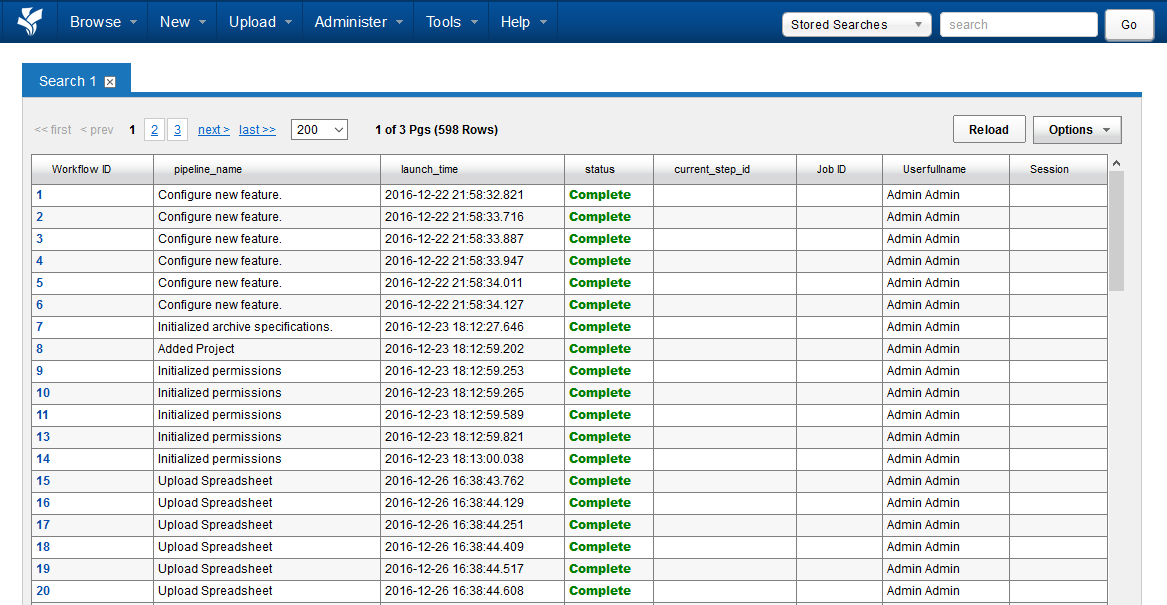Go to page 2 of results
This screenshot has height=605, width=1167.
[x=154, y=130]
